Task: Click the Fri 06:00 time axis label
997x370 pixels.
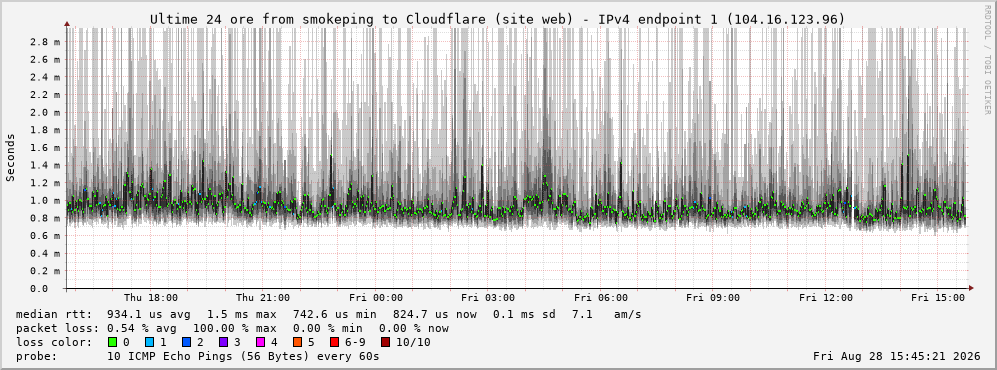Action: [x=601, y=298]
